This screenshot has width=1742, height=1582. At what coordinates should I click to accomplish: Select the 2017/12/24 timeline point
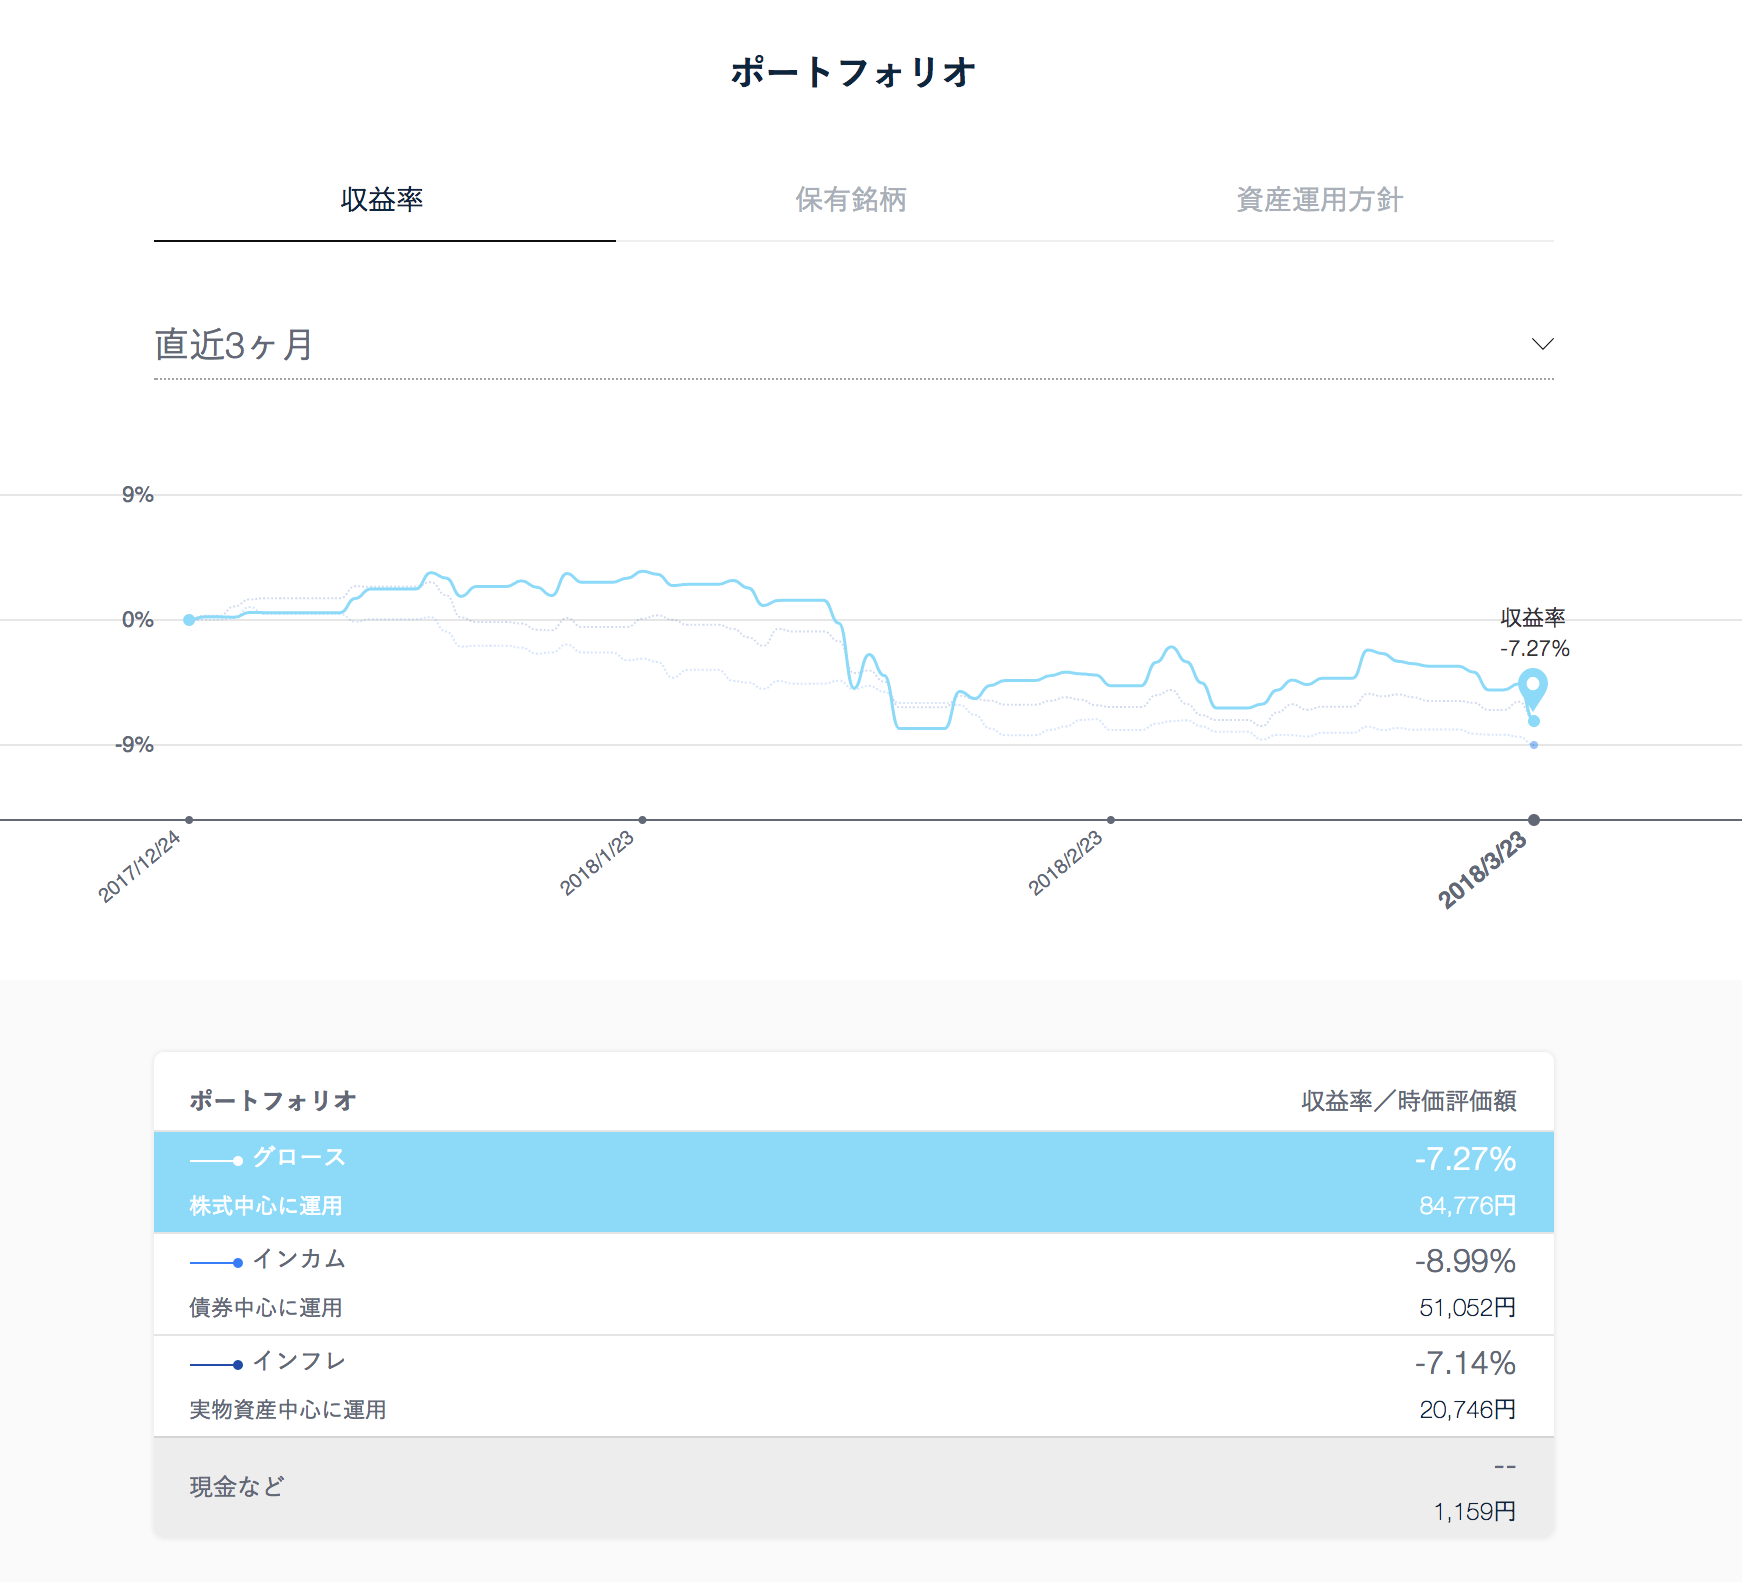(x=189, y=820)
